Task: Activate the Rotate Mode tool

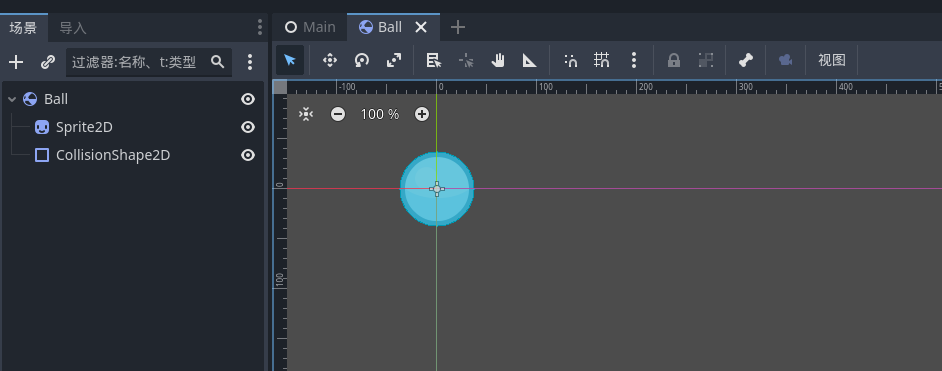Action: pos(362,60)
